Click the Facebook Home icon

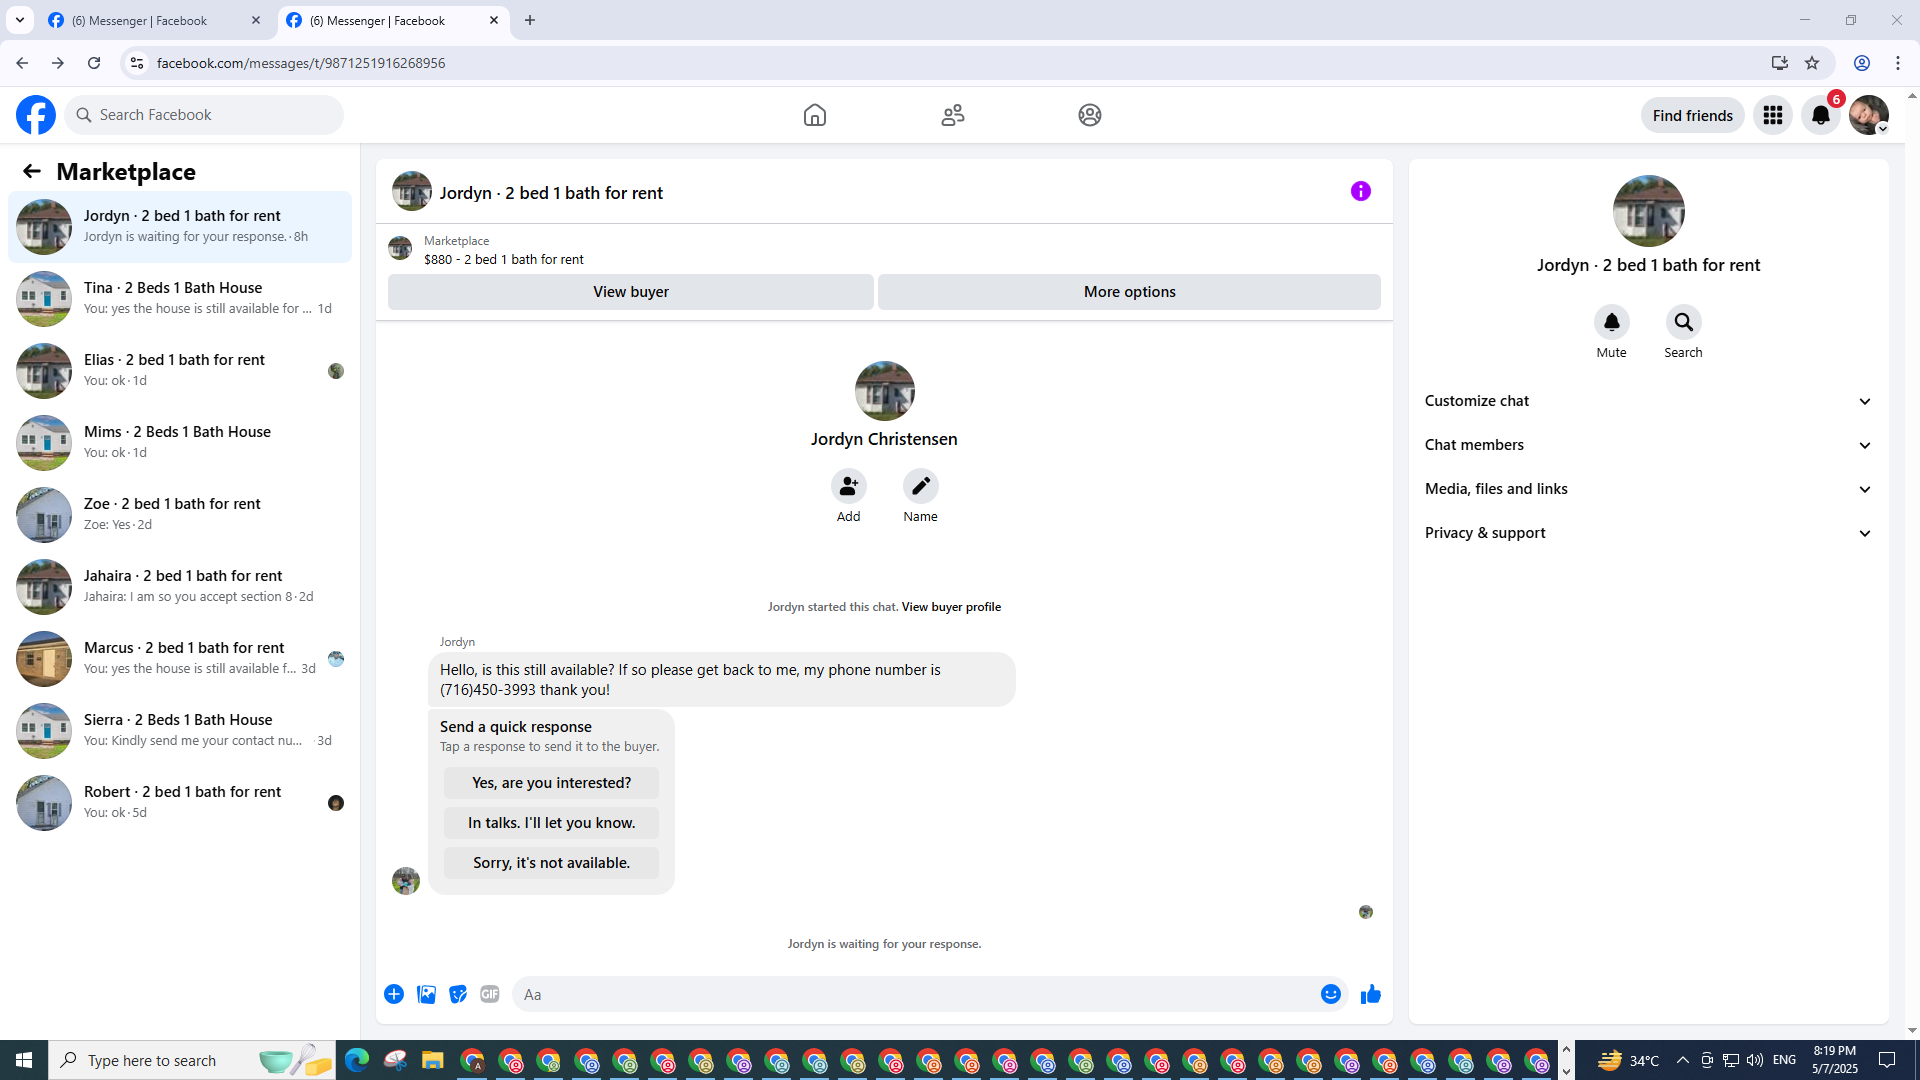[814, 115]
